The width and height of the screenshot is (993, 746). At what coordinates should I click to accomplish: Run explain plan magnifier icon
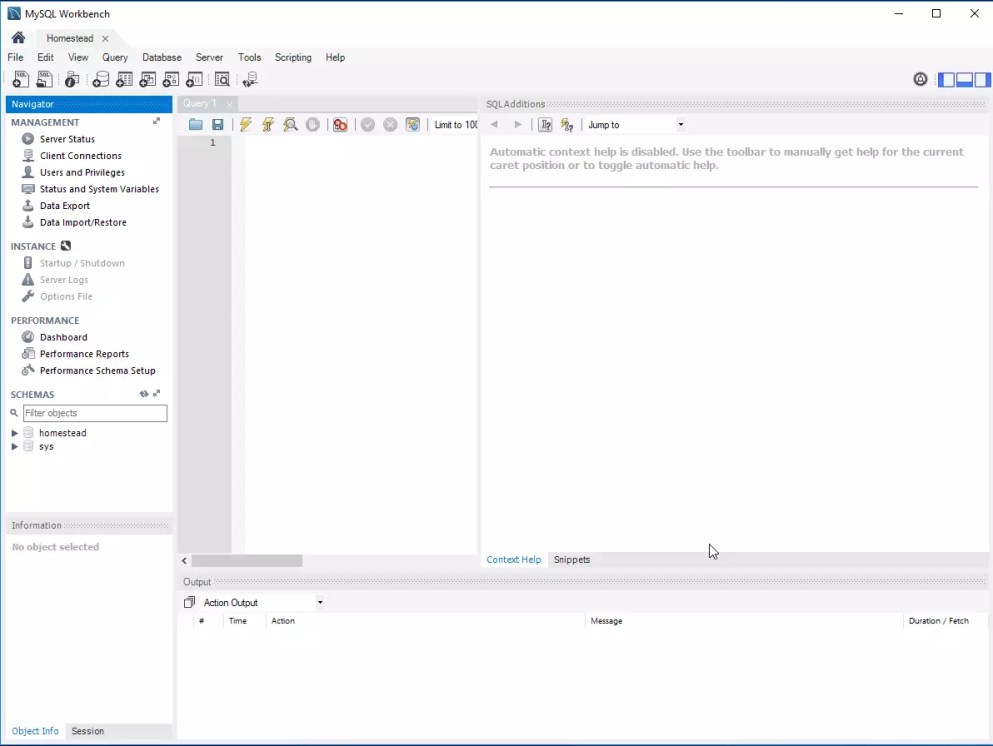290,125
